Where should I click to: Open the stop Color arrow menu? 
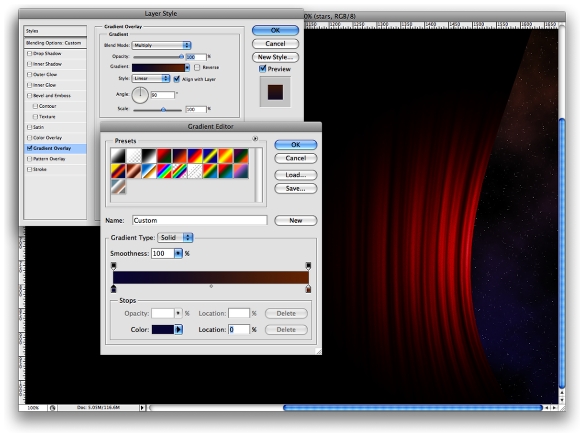pyautogui.click(x=179, y=329)
